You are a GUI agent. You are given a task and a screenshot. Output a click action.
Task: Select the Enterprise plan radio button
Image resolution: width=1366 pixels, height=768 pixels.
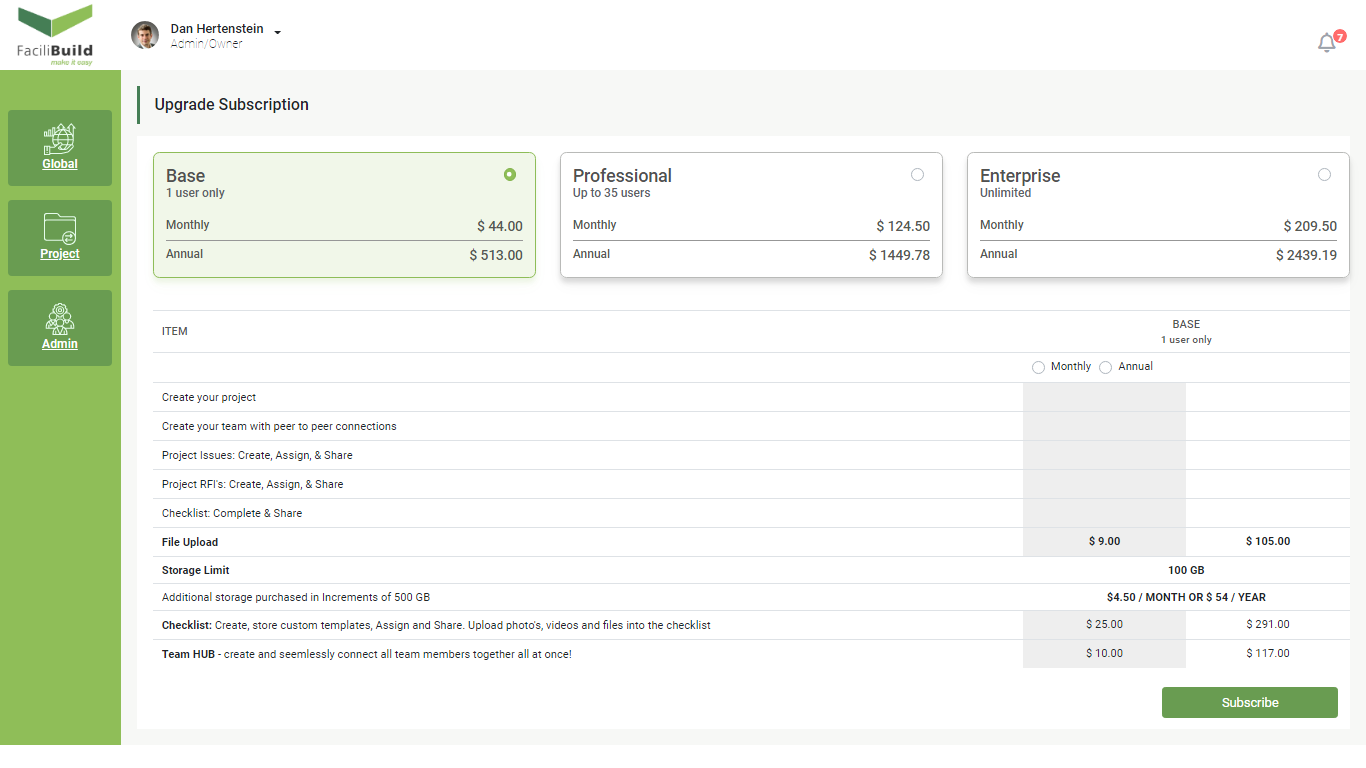(x=1324, y=175)
